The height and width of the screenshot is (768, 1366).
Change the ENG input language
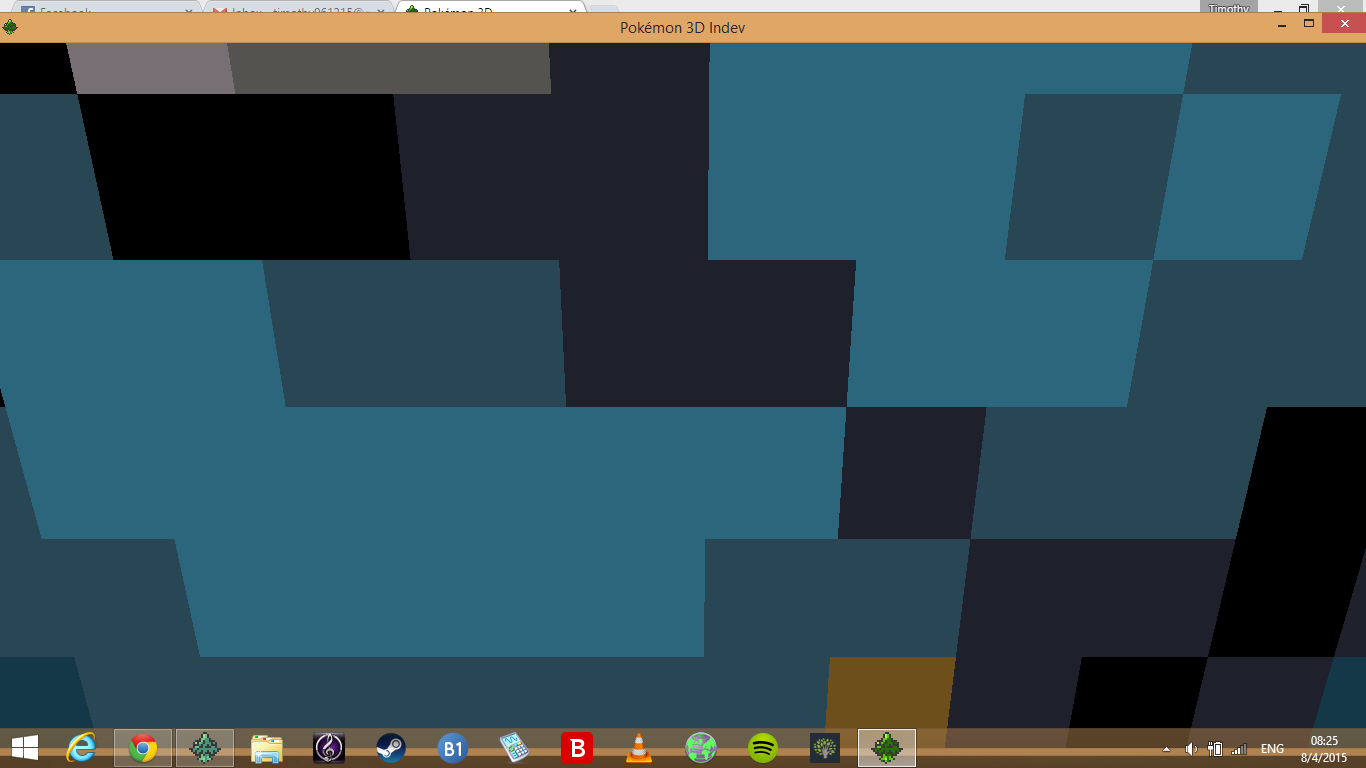pyautogui.click(x=1272, y=749)
